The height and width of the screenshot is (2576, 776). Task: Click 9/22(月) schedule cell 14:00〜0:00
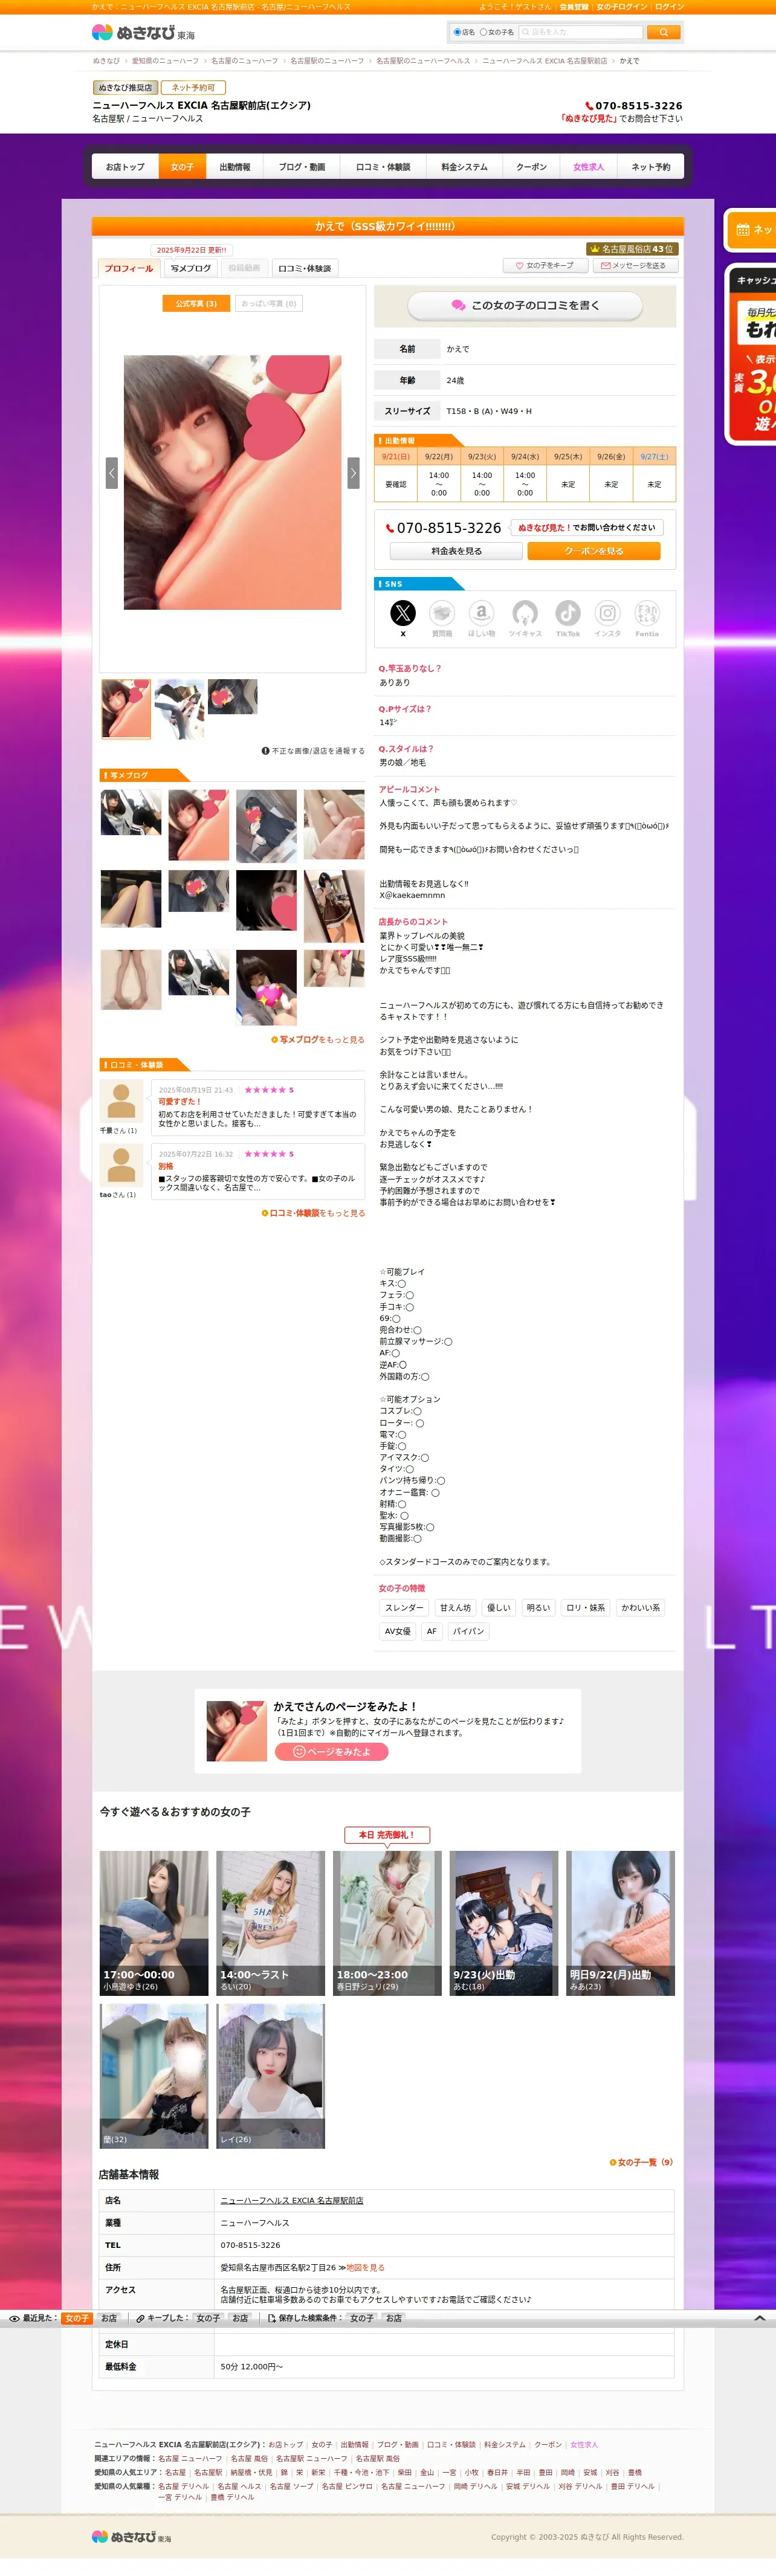439,484
